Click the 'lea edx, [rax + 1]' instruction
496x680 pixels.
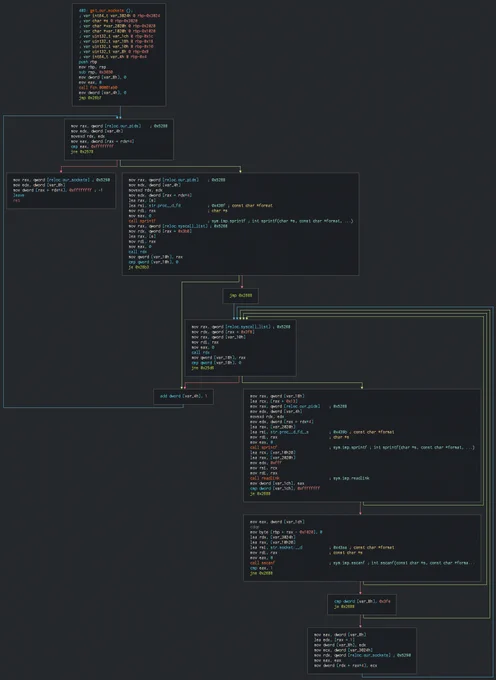[334, 640]
